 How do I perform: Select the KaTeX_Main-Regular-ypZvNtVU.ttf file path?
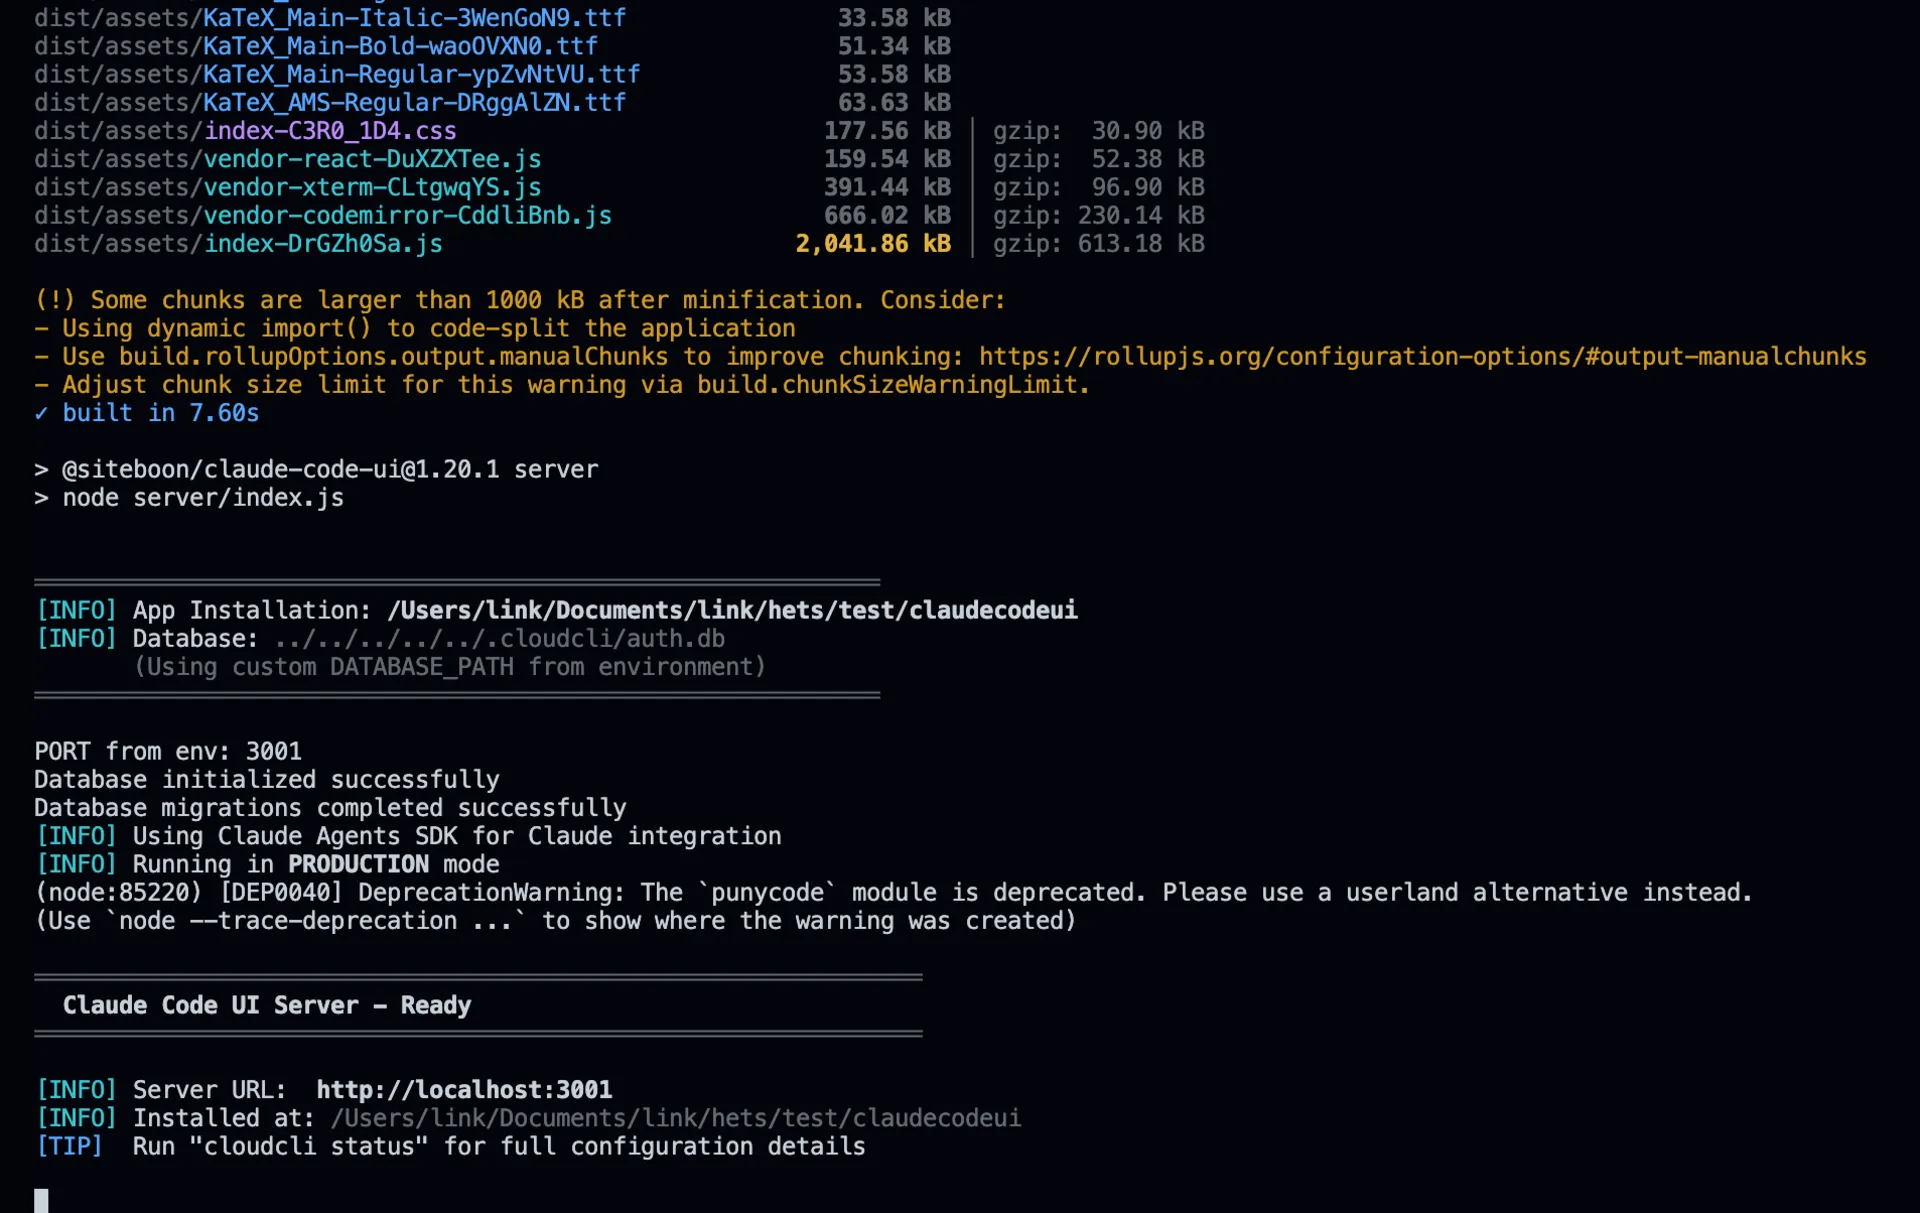(x=418, y=74)
